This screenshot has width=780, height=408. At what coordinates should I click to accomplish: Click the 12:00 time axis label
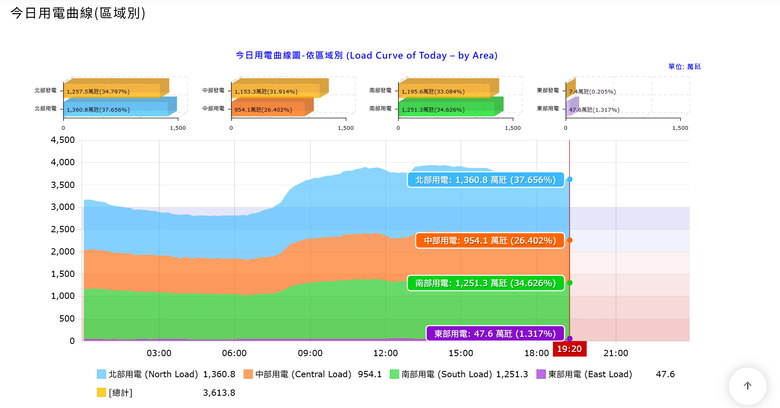pyautogui.click(x=386, y=353)
